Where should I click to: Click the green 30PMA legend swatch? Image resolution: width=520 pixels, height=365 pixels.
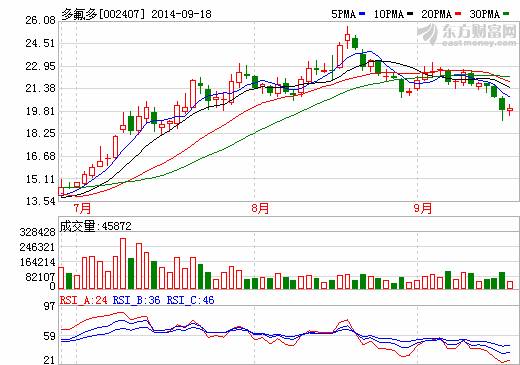coord(506,14)
